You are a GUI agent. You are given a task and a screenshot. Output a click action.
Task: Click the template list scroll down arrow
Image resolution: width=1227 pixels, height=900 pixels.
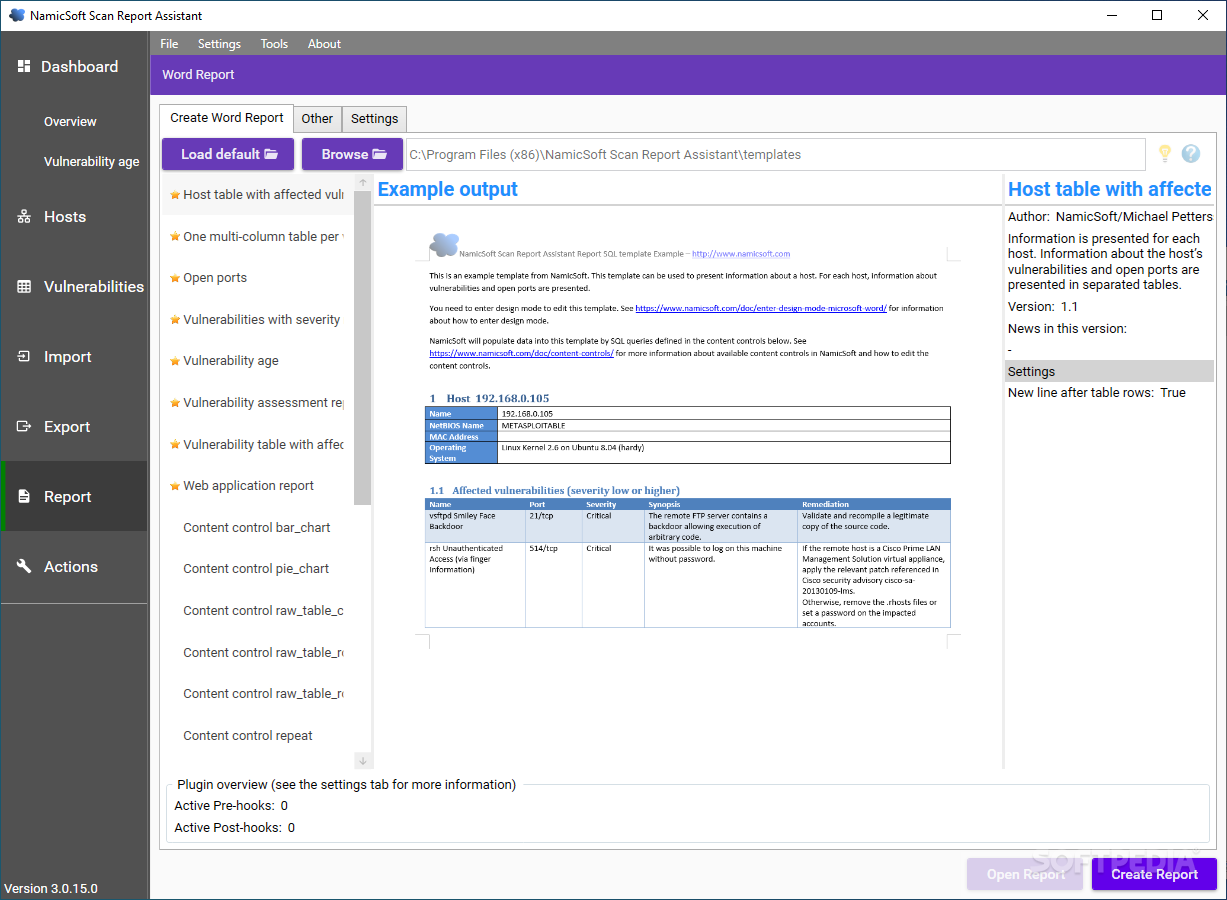(x=363, y=761)
